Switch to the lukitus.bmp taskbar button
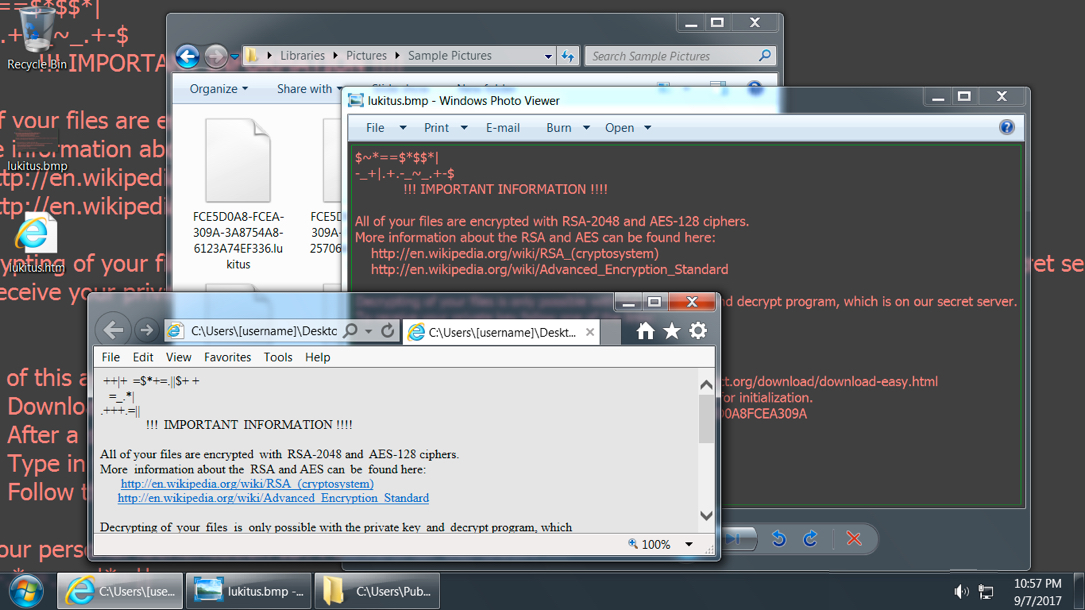The height and width of the screenshot is (610, 1085). click(x=249, y=591)
